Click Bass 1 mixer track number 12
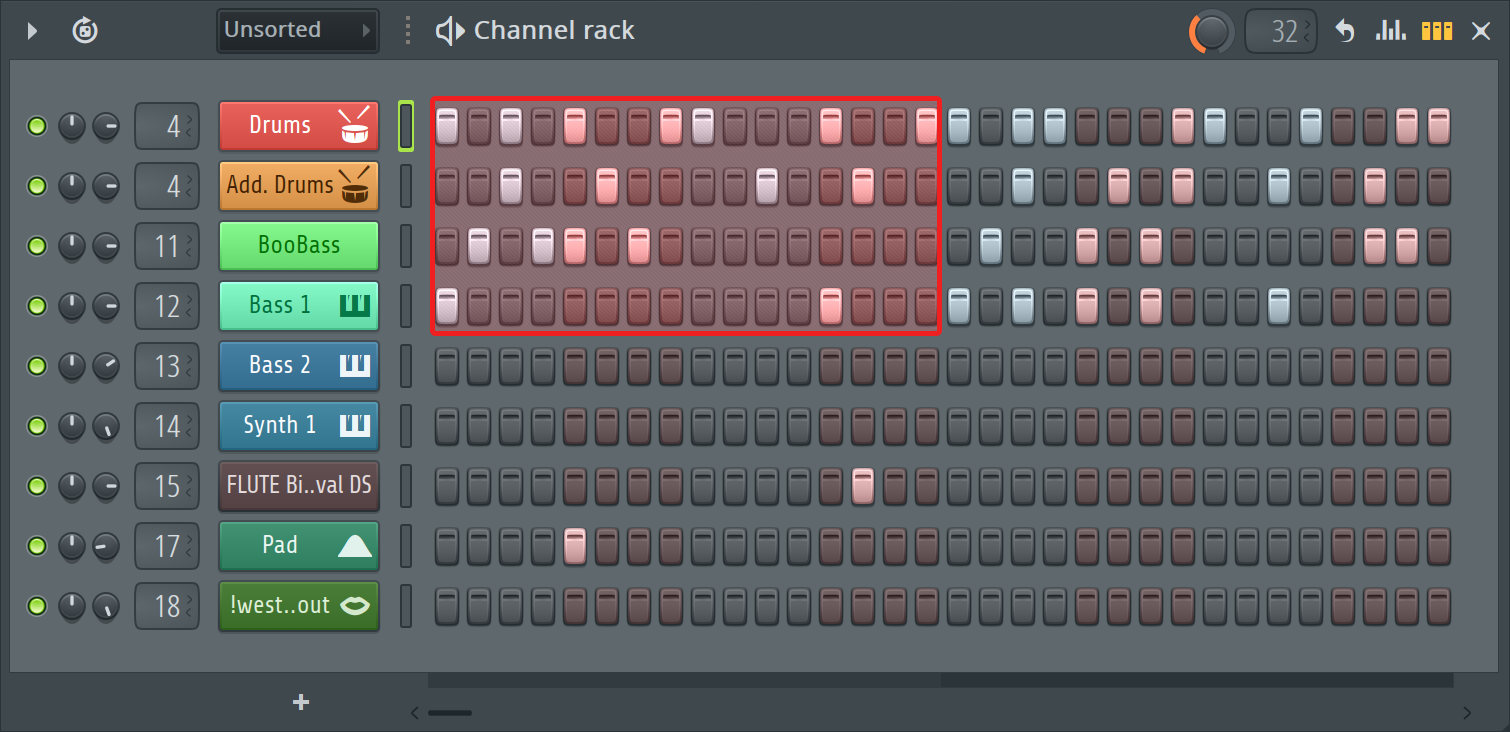 [x=168, y=306]
